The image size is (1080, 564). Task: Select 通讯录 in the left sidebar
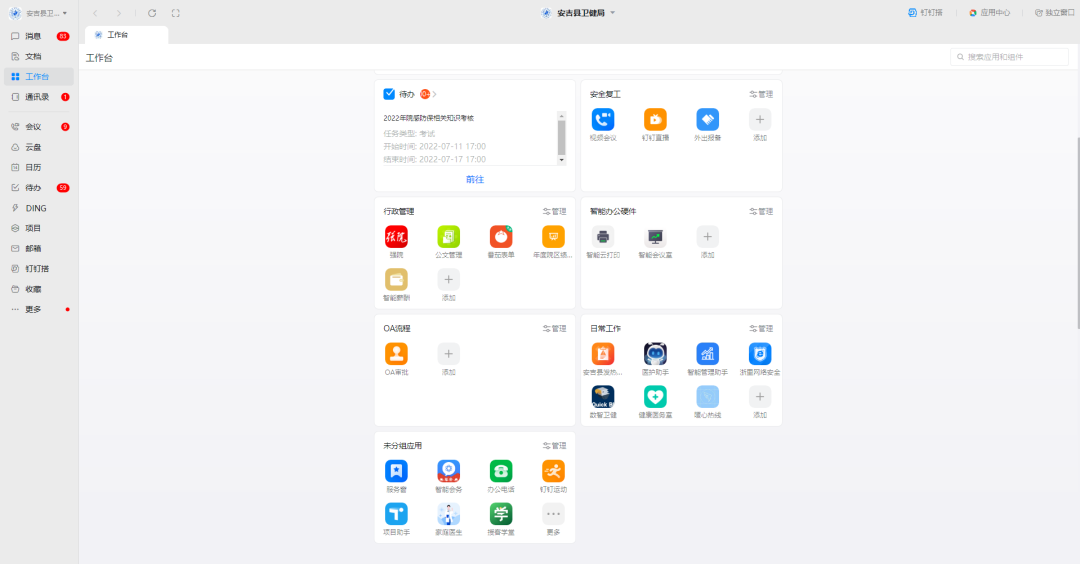tap(36, 97)
